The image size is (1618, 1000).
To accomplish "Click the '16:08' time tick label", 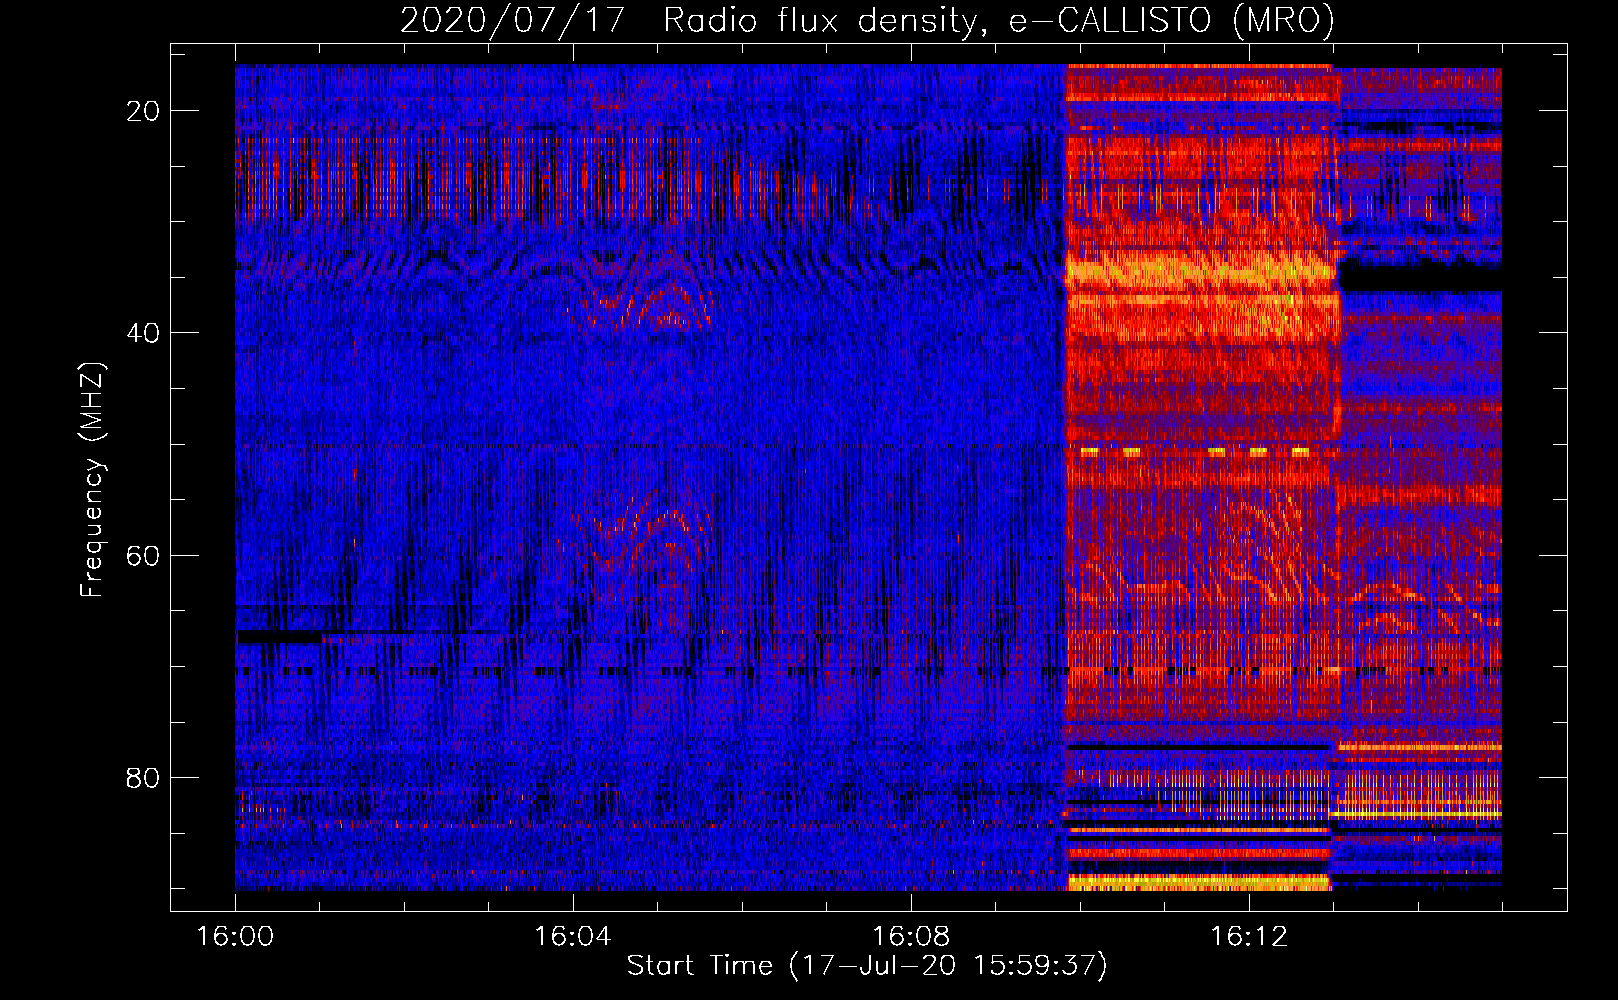I will click(x=910, y=937).
